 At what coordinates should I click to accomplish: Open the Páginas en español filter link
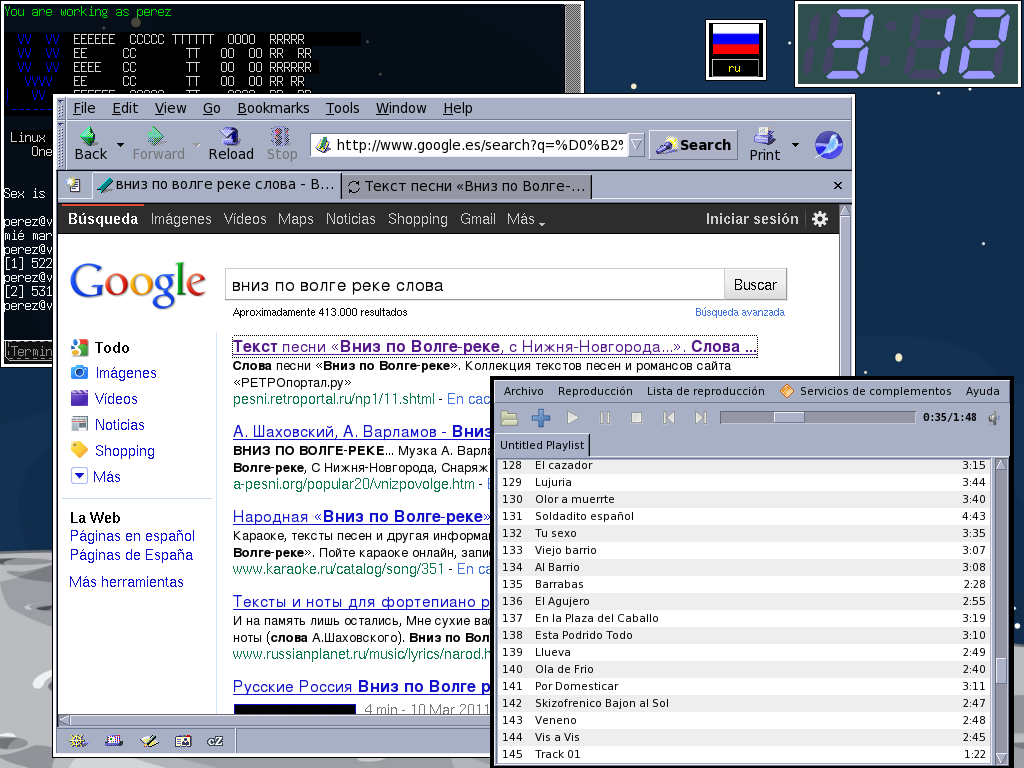[132, 536]
